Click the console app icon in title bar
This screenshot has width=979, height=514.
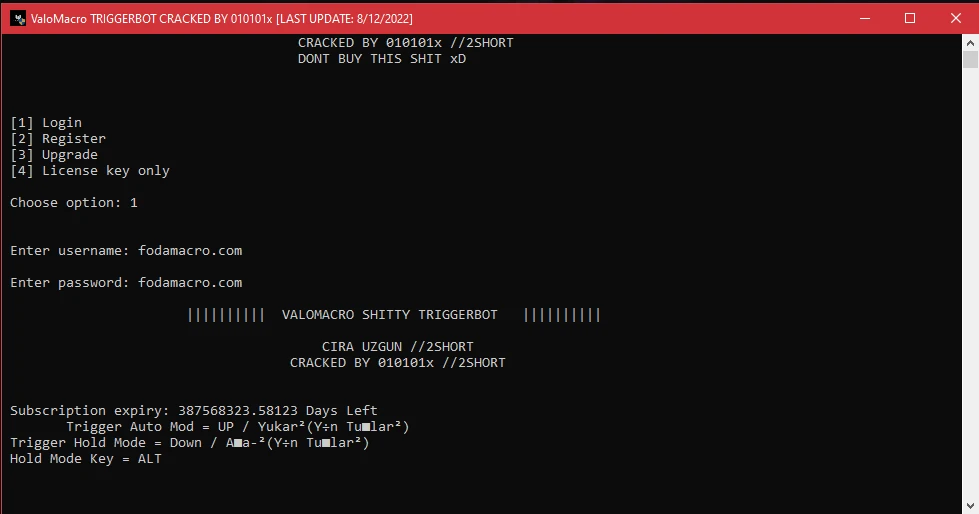[18, 18]
